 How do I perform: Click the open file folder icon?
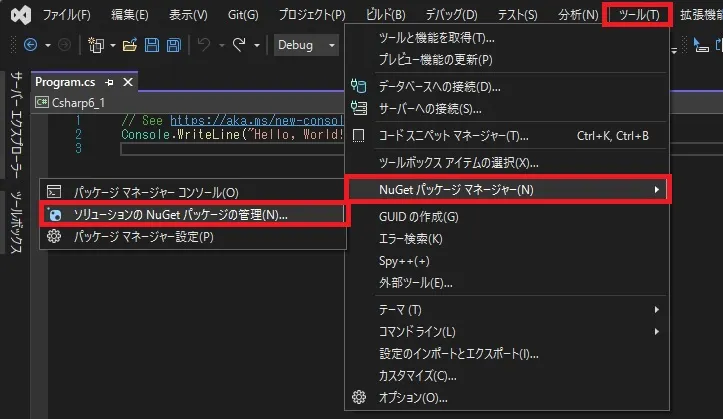click(130, 45)
